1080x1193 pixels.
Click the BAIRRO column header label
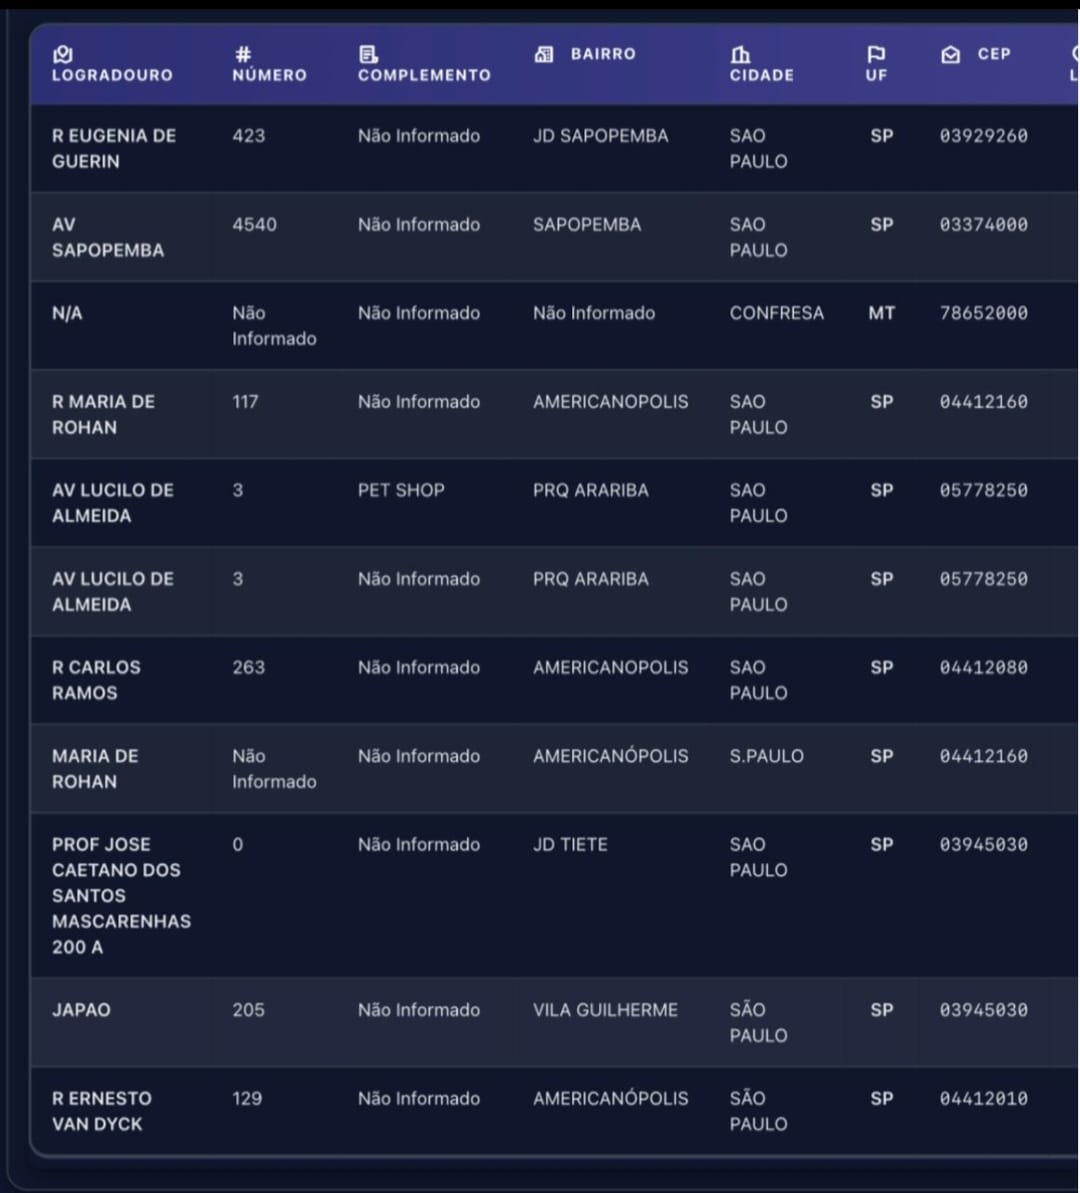(x=604, y=54)
